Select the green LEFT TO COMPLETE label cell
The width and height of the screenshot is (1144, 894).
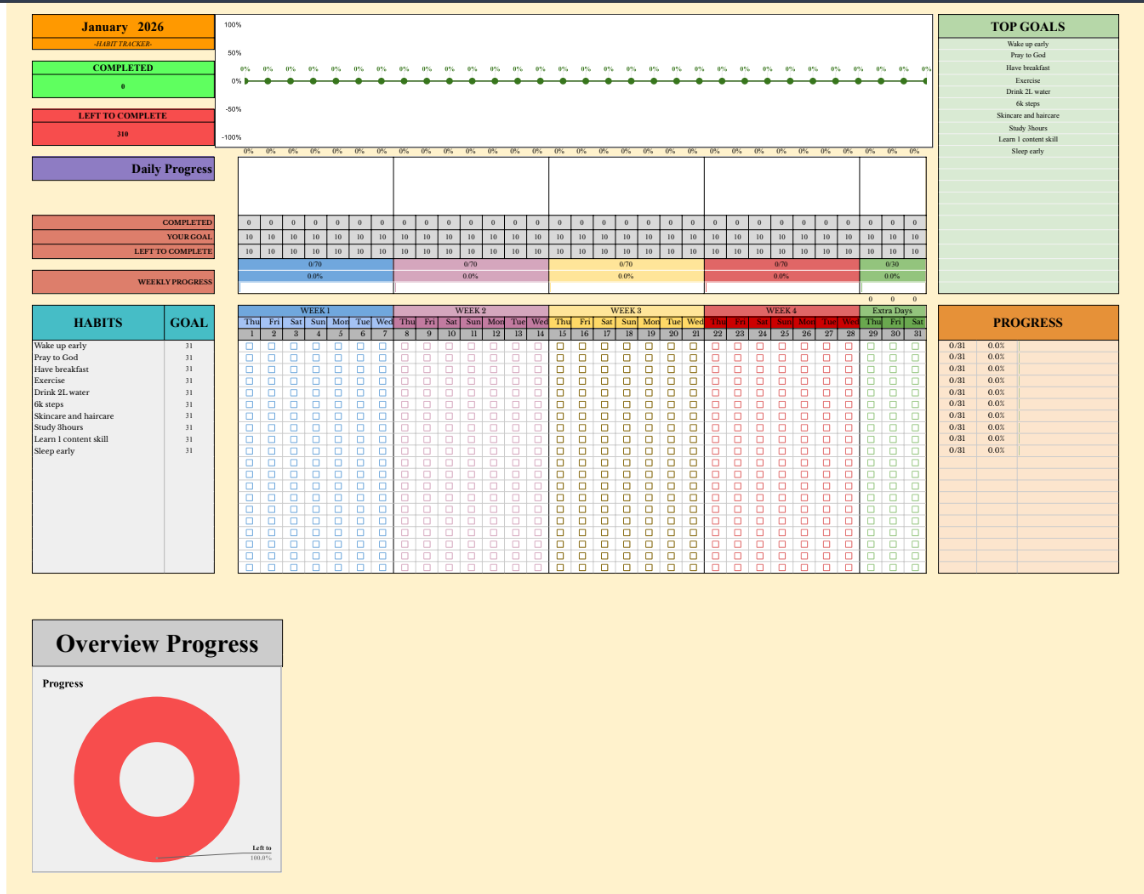[123, 116]
